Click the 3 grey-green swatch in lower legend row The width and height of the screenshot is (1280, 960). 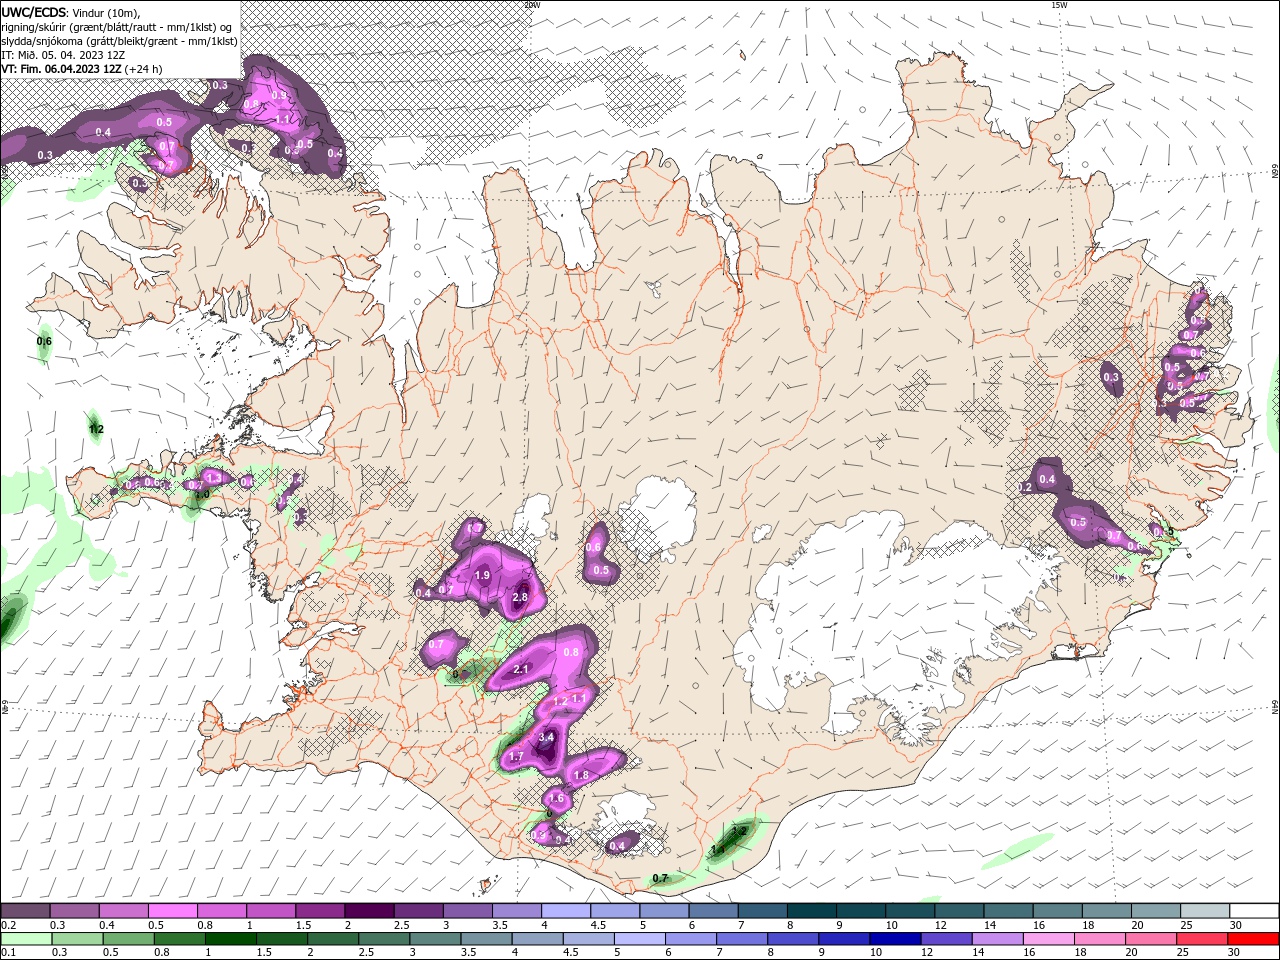[434, 939]
